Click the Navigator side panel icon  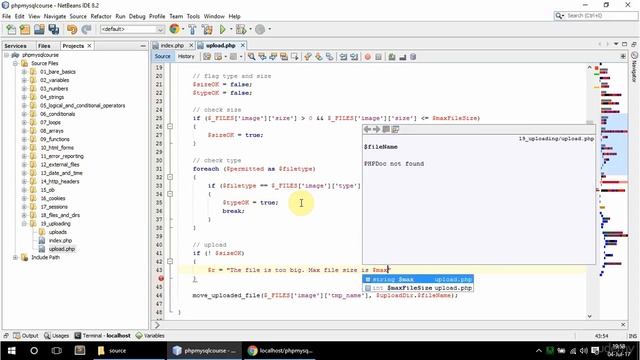[634, 67]
